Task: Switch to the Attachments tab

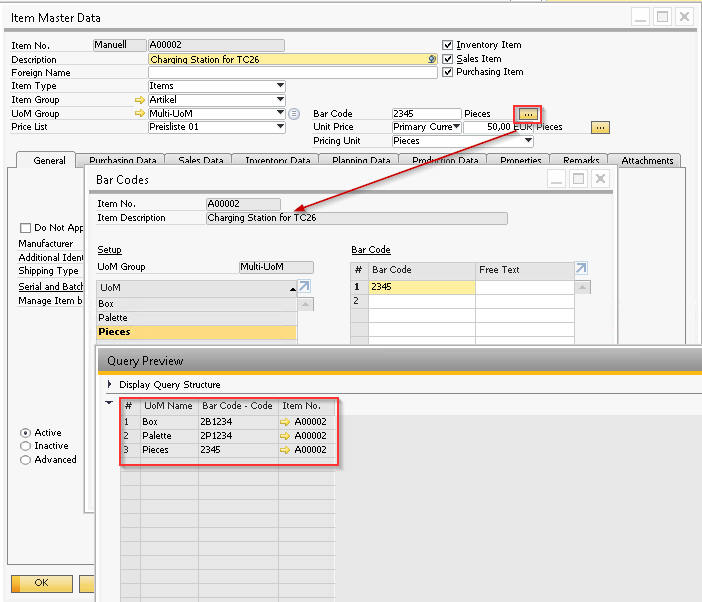Action: click(647, 161)
